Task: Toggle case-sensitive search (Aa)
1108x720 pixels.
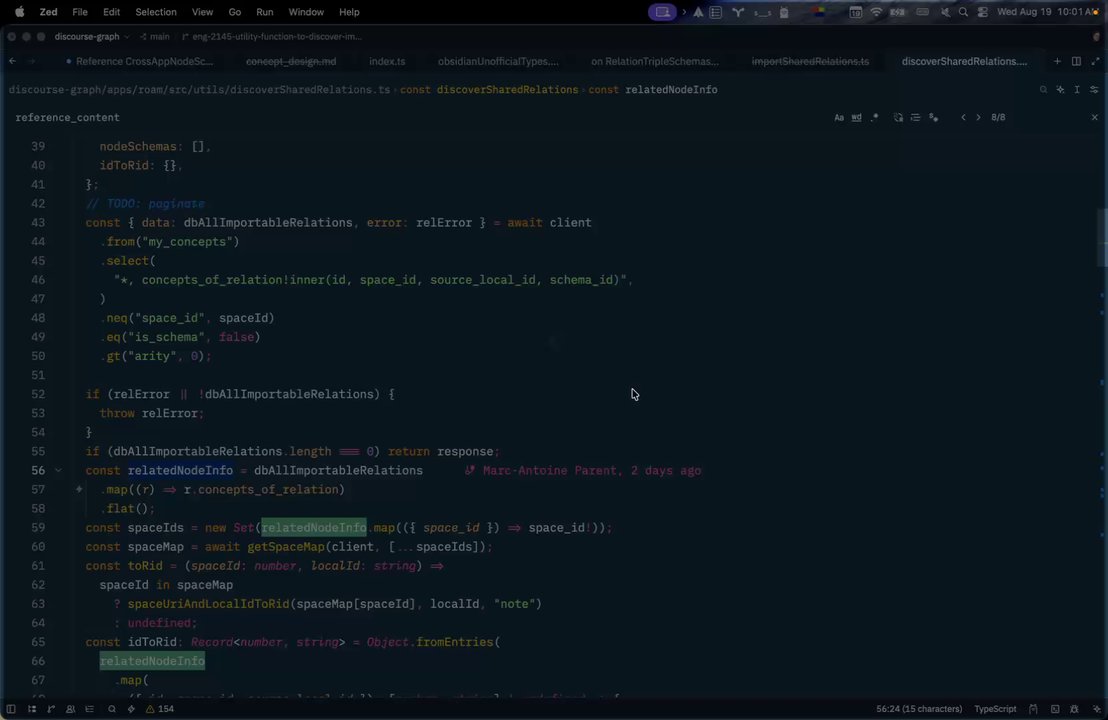Action: [839, 117]
